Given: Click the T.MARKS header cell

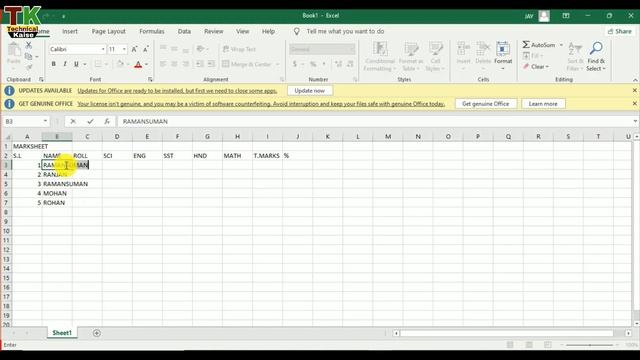Looking at the screenshot, I should click(x=267, y=156).
